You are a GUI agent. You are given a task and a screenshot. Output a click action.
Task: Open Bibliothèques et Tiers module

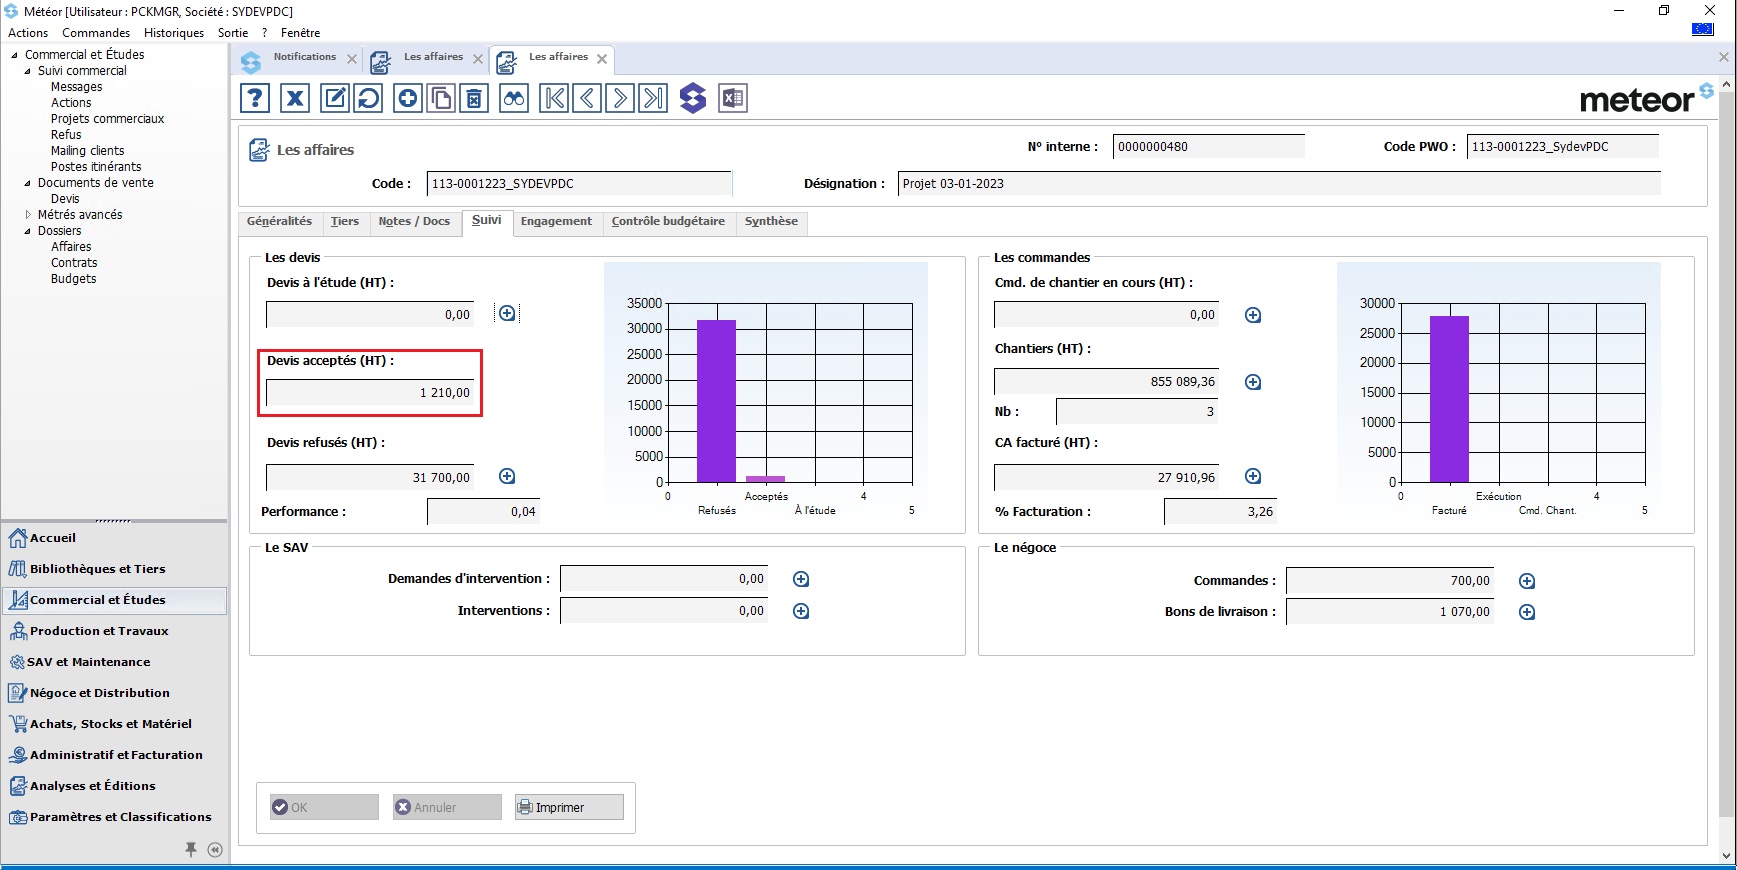coord(114,569)
